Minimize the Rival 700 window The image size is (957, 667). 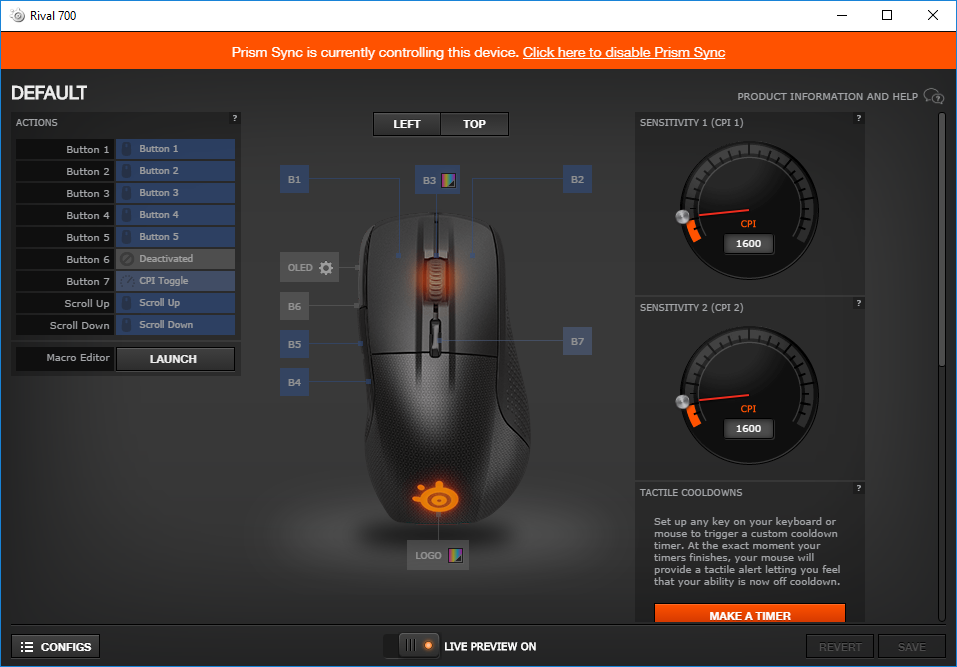click(842, 15)
